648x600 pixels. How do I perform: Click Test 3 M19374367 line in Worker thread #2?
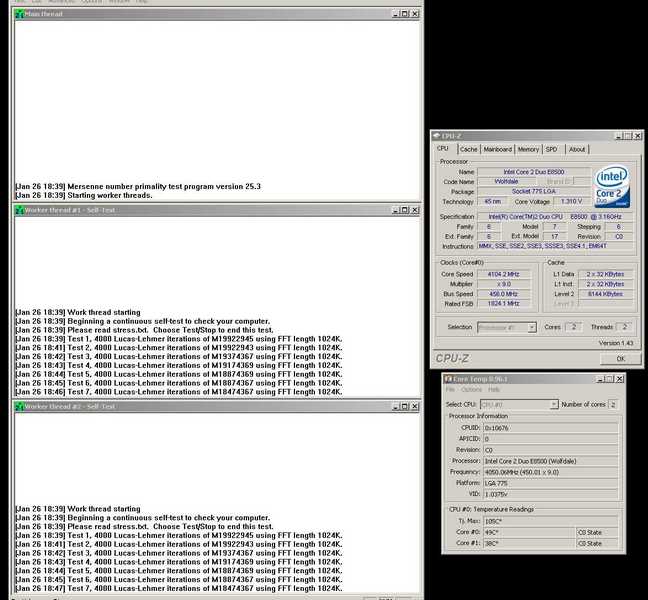pyautogui.click(x=179, y=553)
